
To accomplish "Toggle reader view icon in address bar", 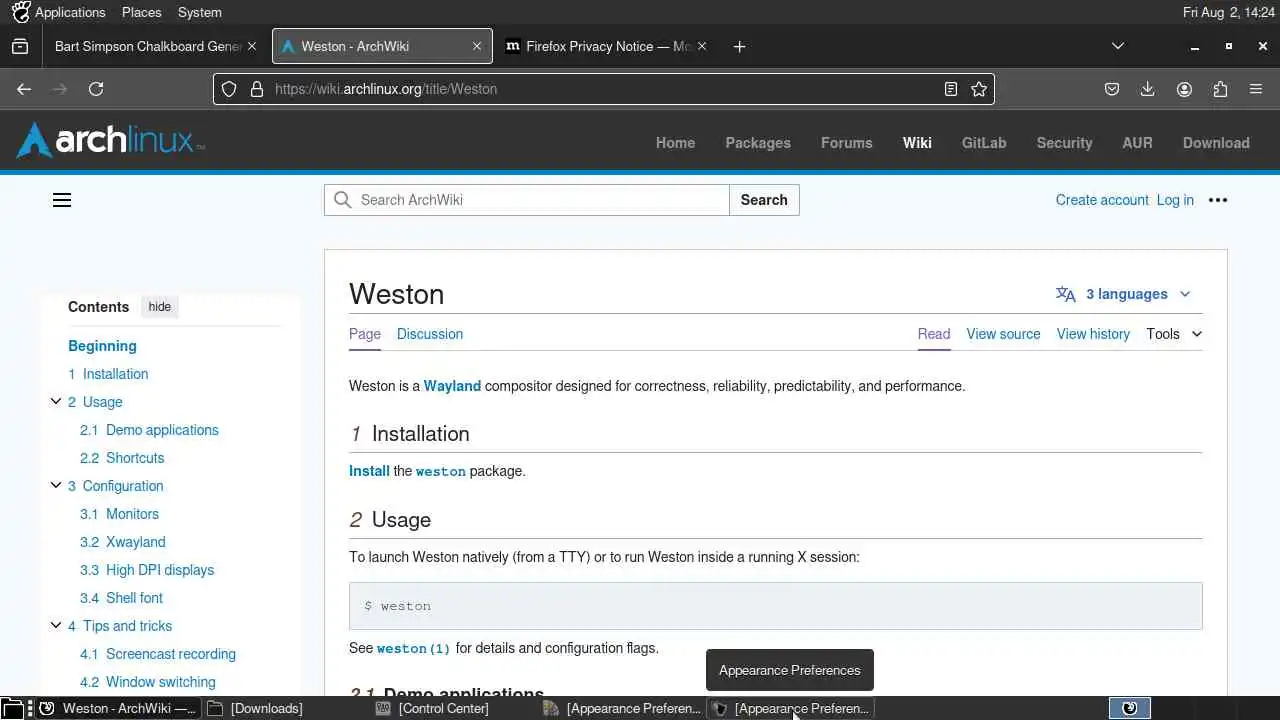I will 951,89.
